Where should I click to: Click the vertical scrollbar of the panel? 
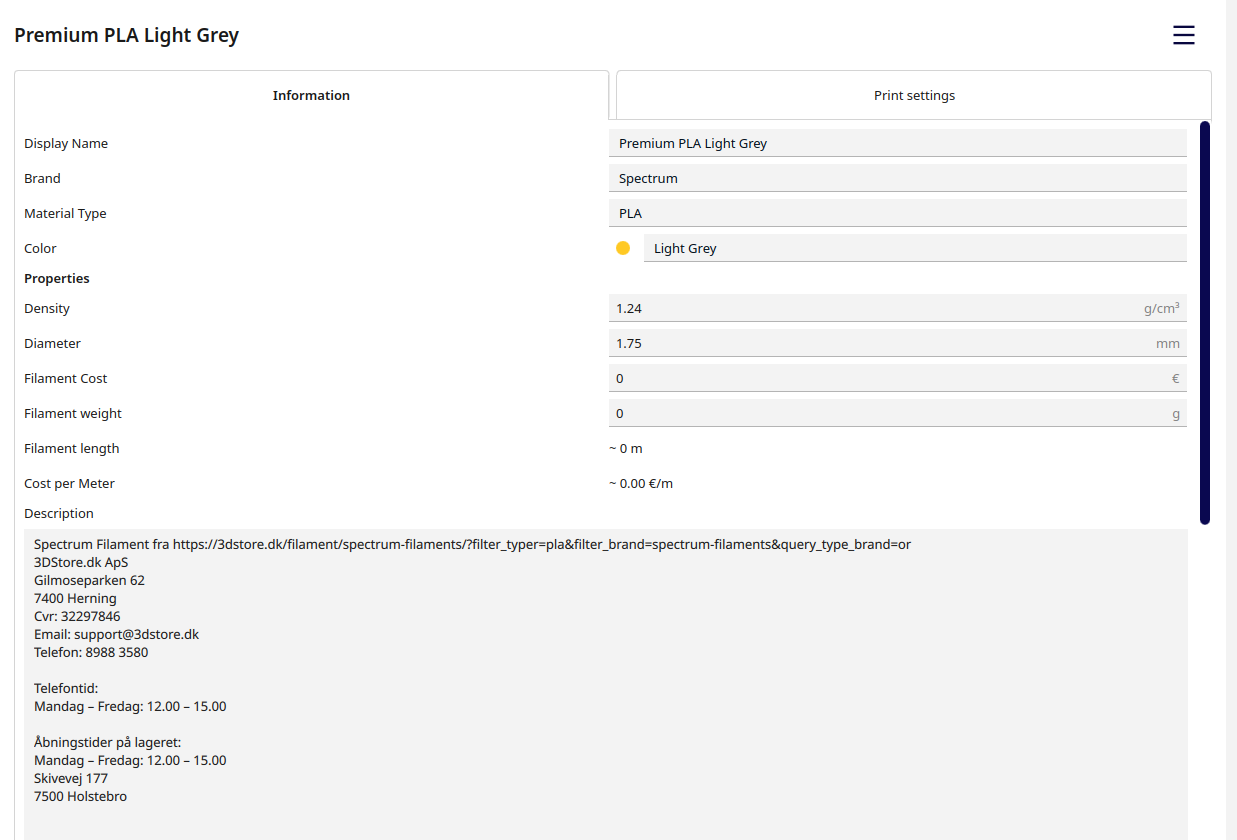pos(1205,322)
